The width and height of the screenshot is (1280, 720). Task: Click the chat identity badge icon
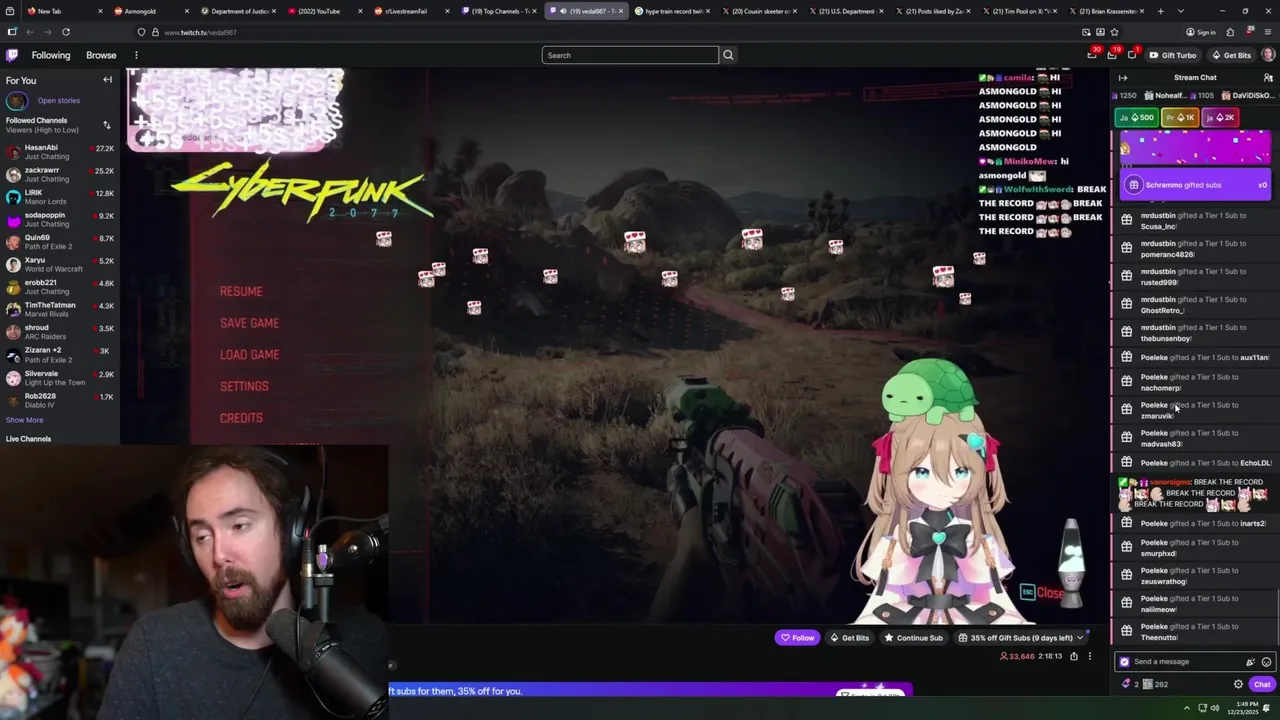[1125, 662]
